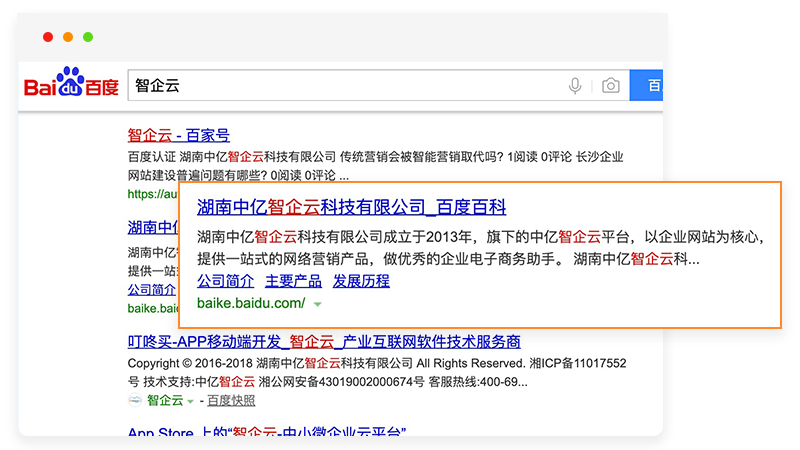800x450 pixels.
Task: Open 湖南中亿智企云科技有限公司_百度百科 in highlighted card
Action: click(x=352, y=207)
